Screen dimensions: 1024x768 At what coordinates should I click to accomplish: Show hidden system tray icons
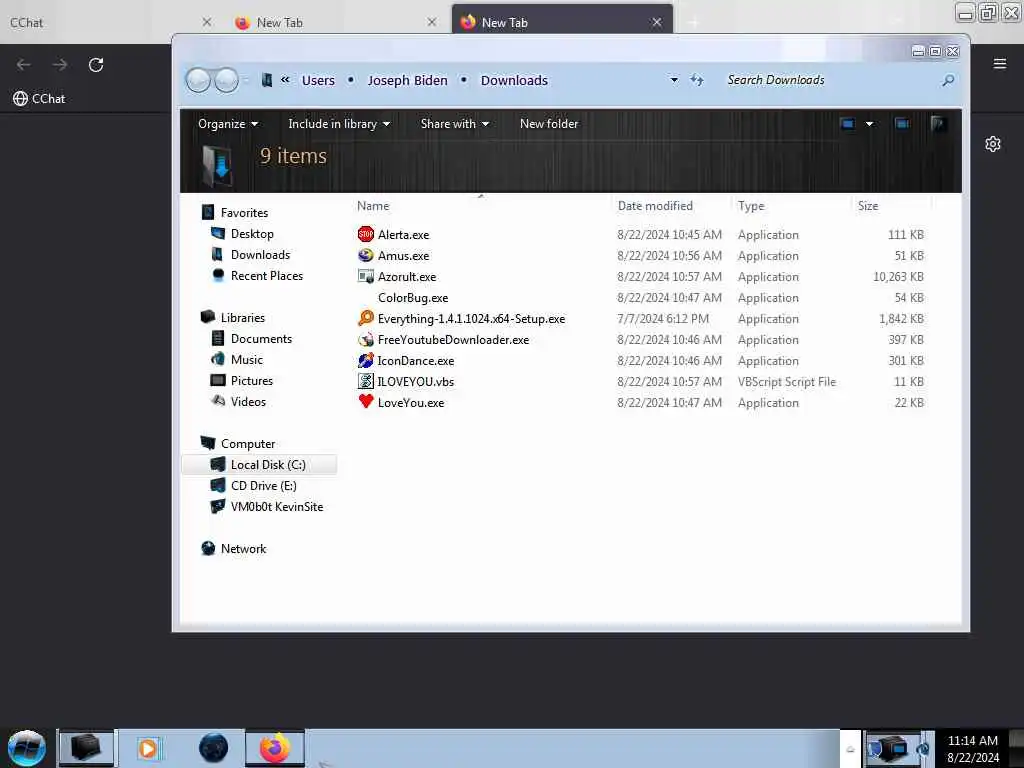pos(850,748)
